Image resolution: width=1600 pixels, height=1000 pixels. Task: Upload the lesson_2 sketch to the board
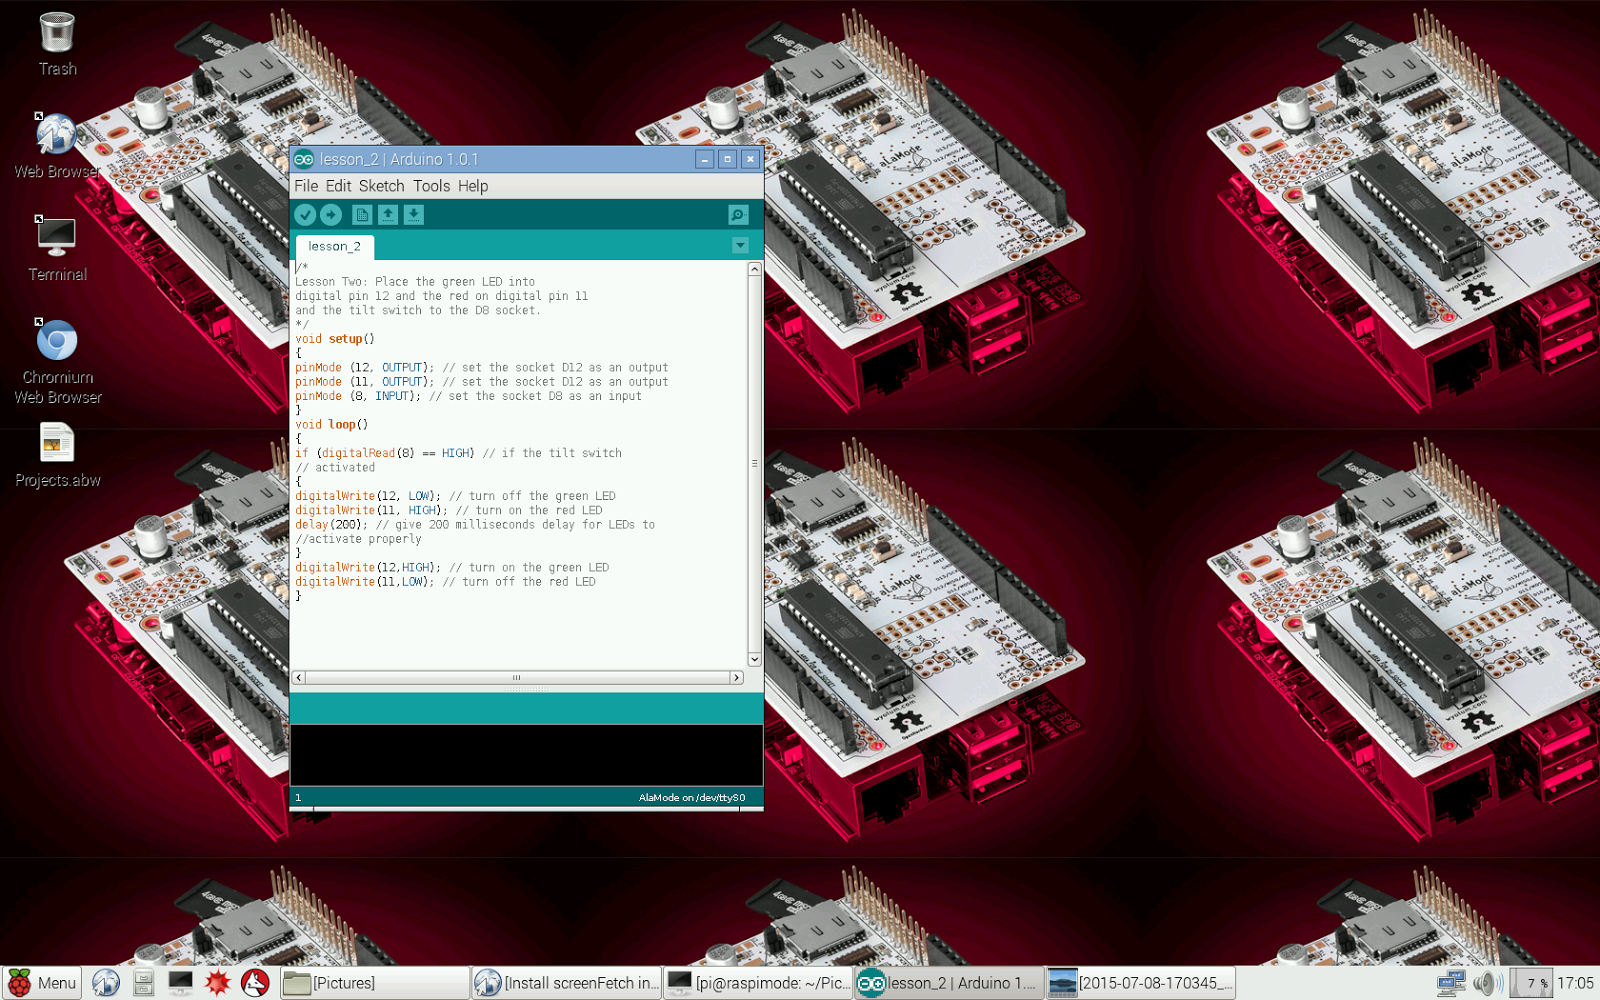(x=331, y=214)
